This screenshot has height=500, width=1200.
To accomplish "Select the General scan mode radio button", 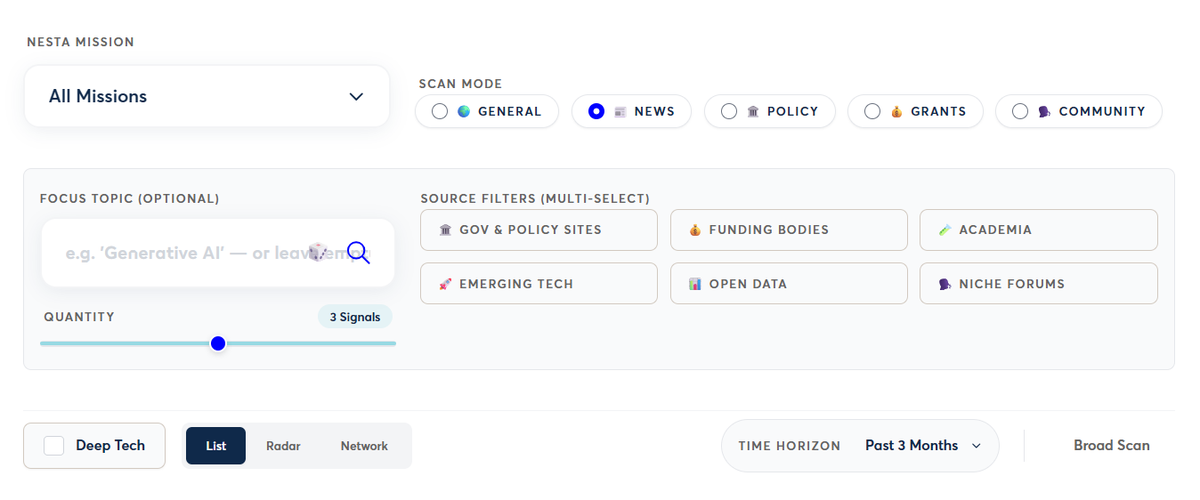I will [x=440, y=111].
